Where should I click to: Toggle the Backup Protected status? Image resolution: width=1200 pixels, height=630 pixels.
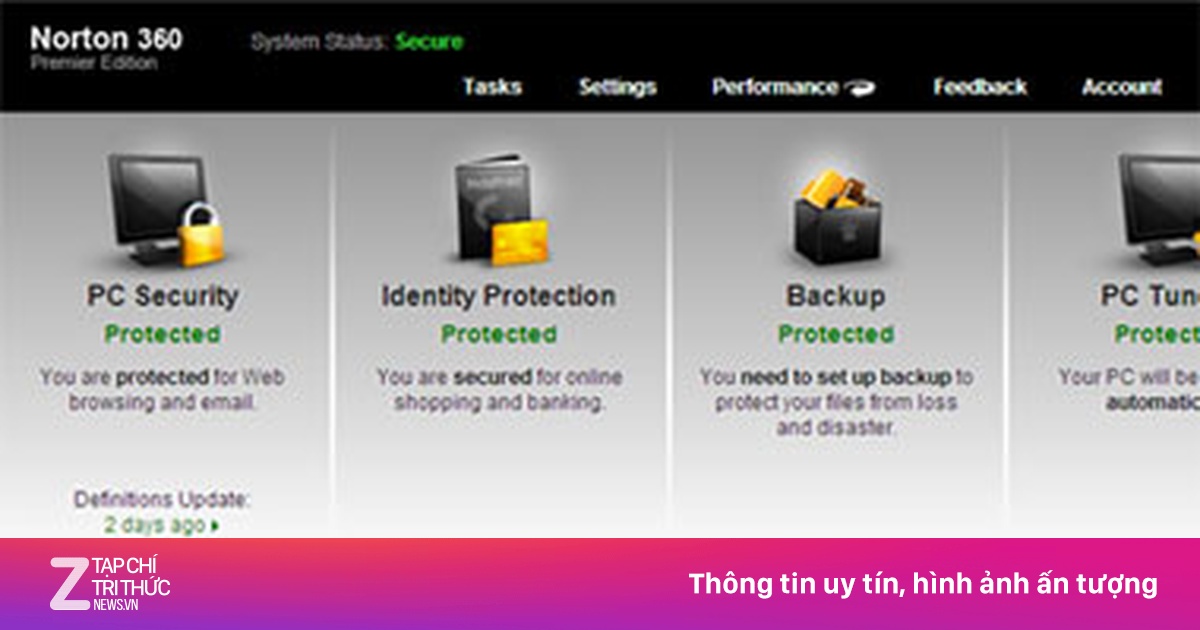[x=837, y=334]
